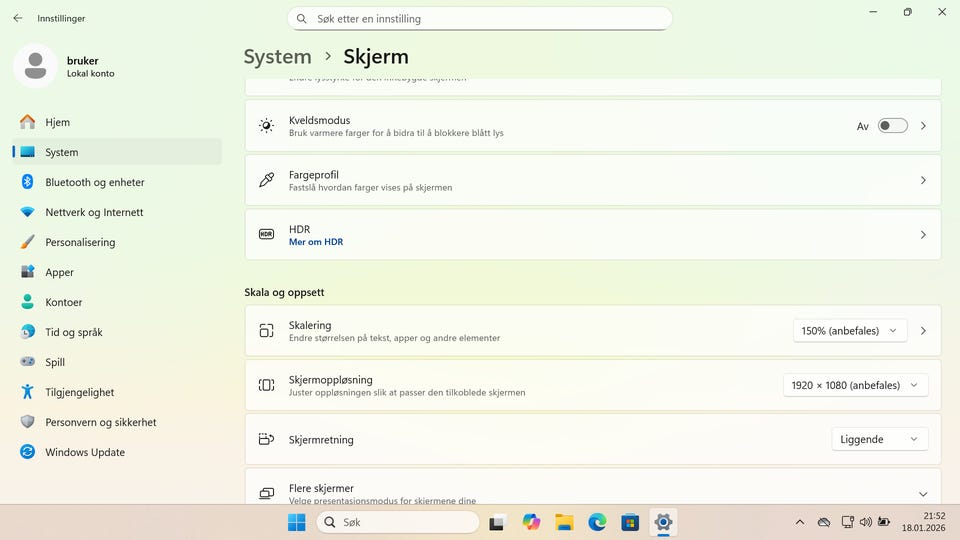Open File Explorer from the taskbar
This screenshot has width=960, height=540.
(x=564, y=522)
